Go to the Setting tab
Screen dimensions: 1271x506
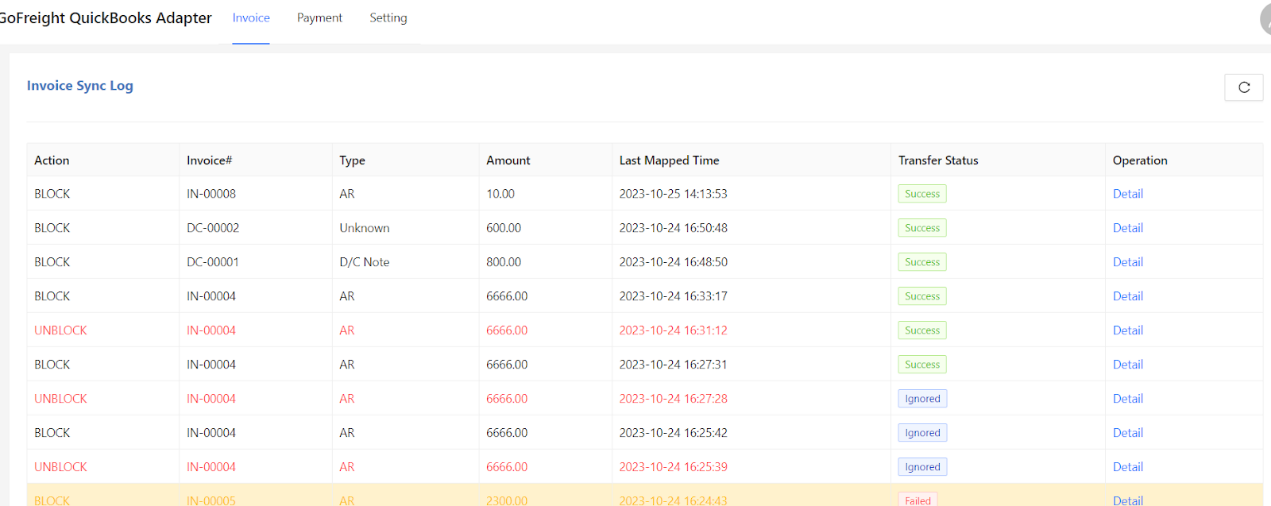click(388, 18)
